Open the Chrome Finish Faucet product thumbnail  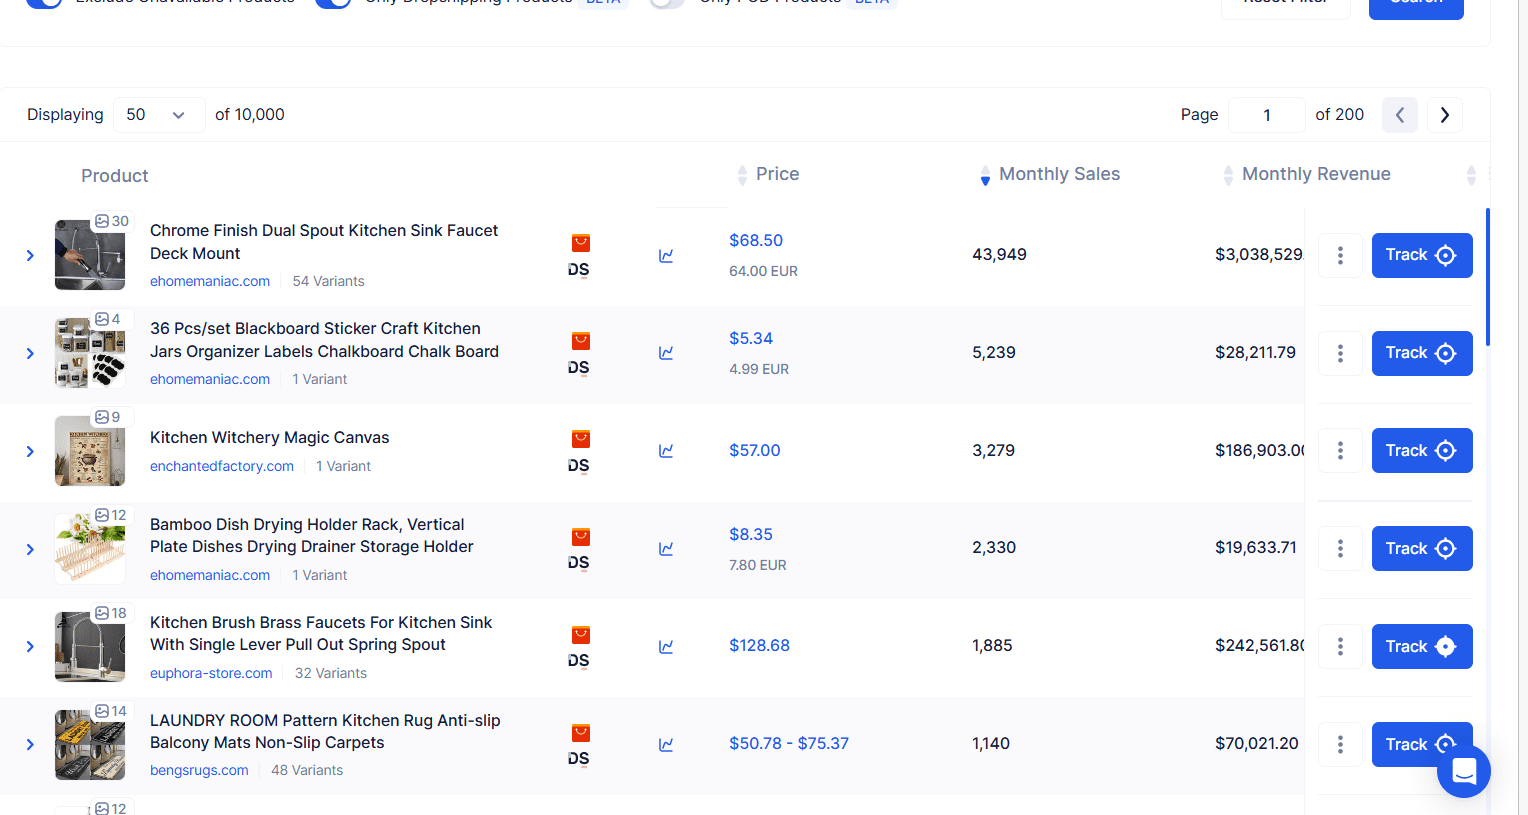tap(90, 255)
